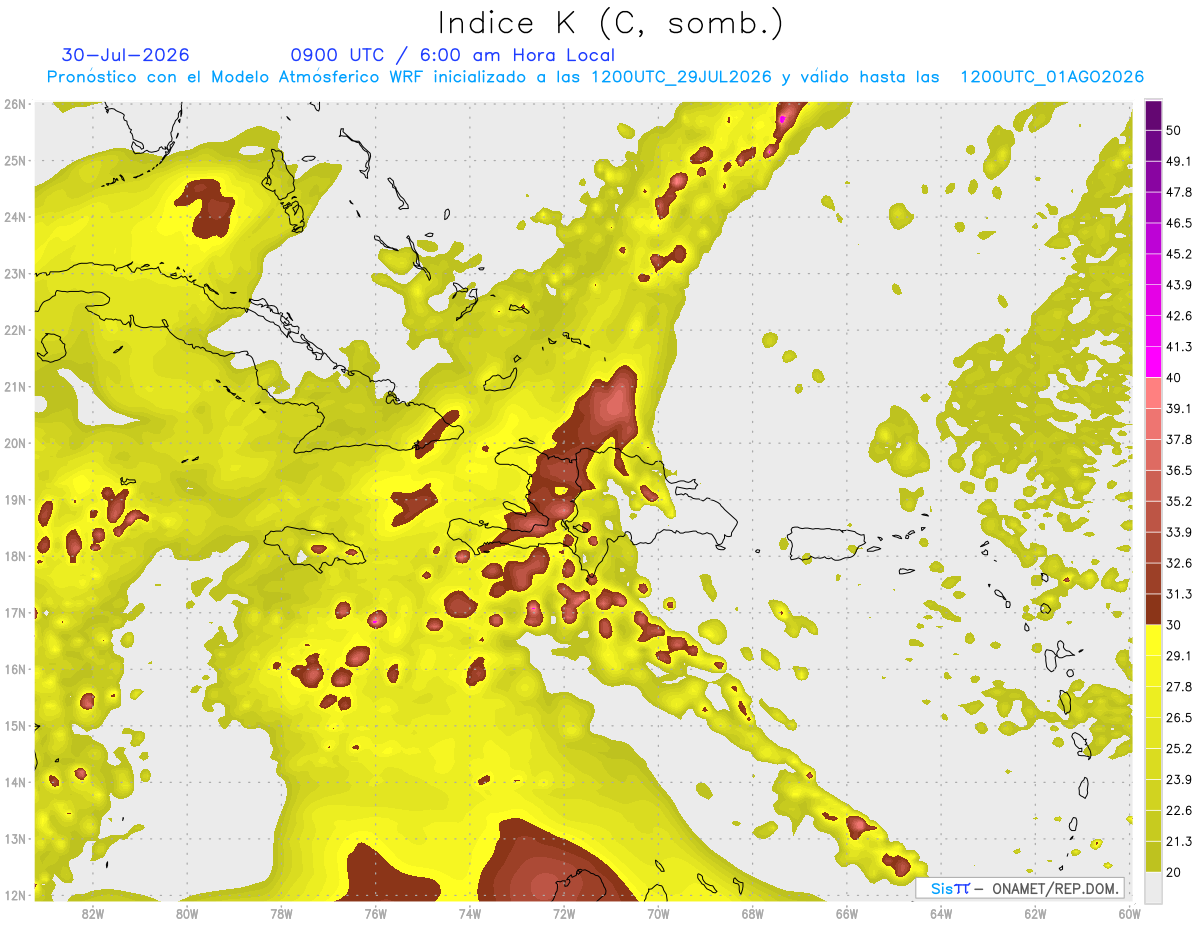Click the 70W longitude label
This screenshot has height=927, width=1200.
tap(658, 914)
